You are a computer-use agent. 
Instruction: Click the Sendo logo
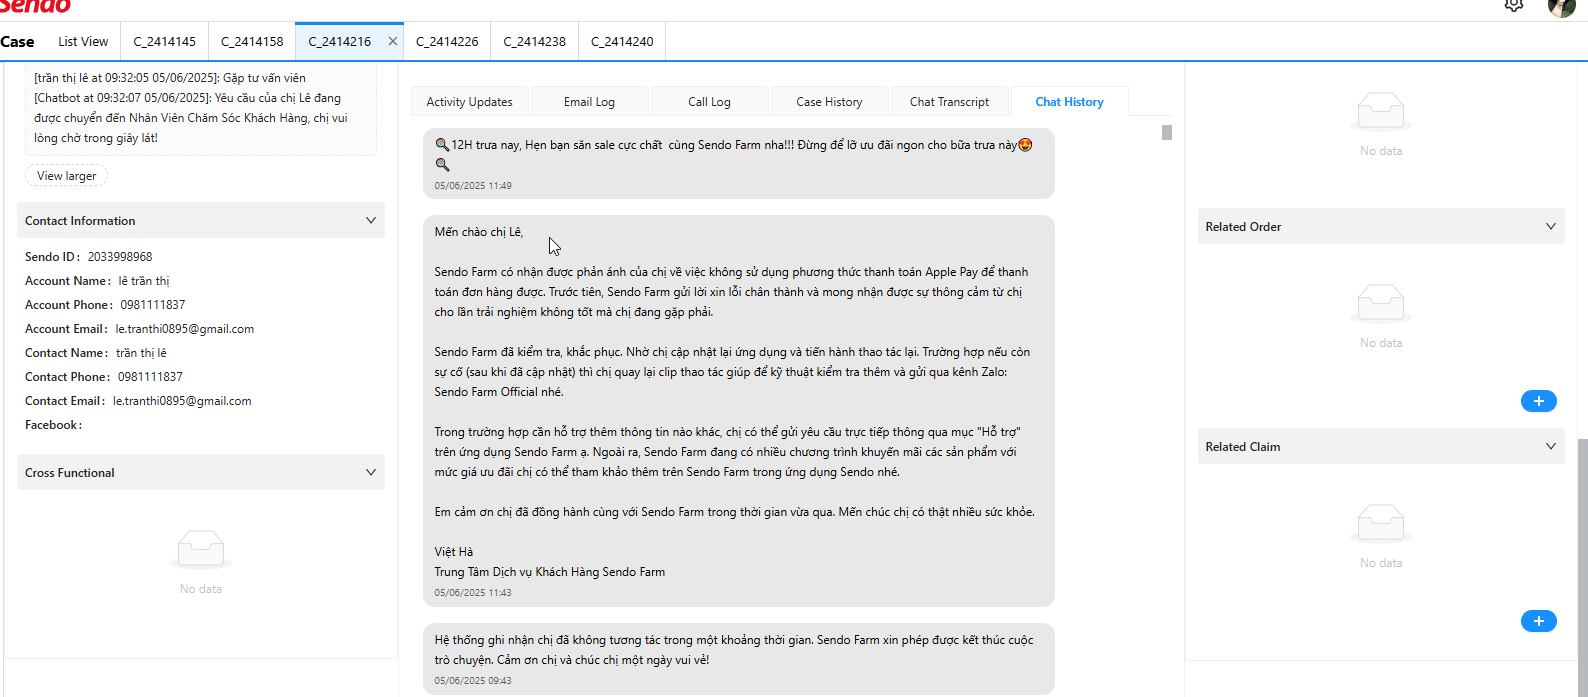point(36,6)
